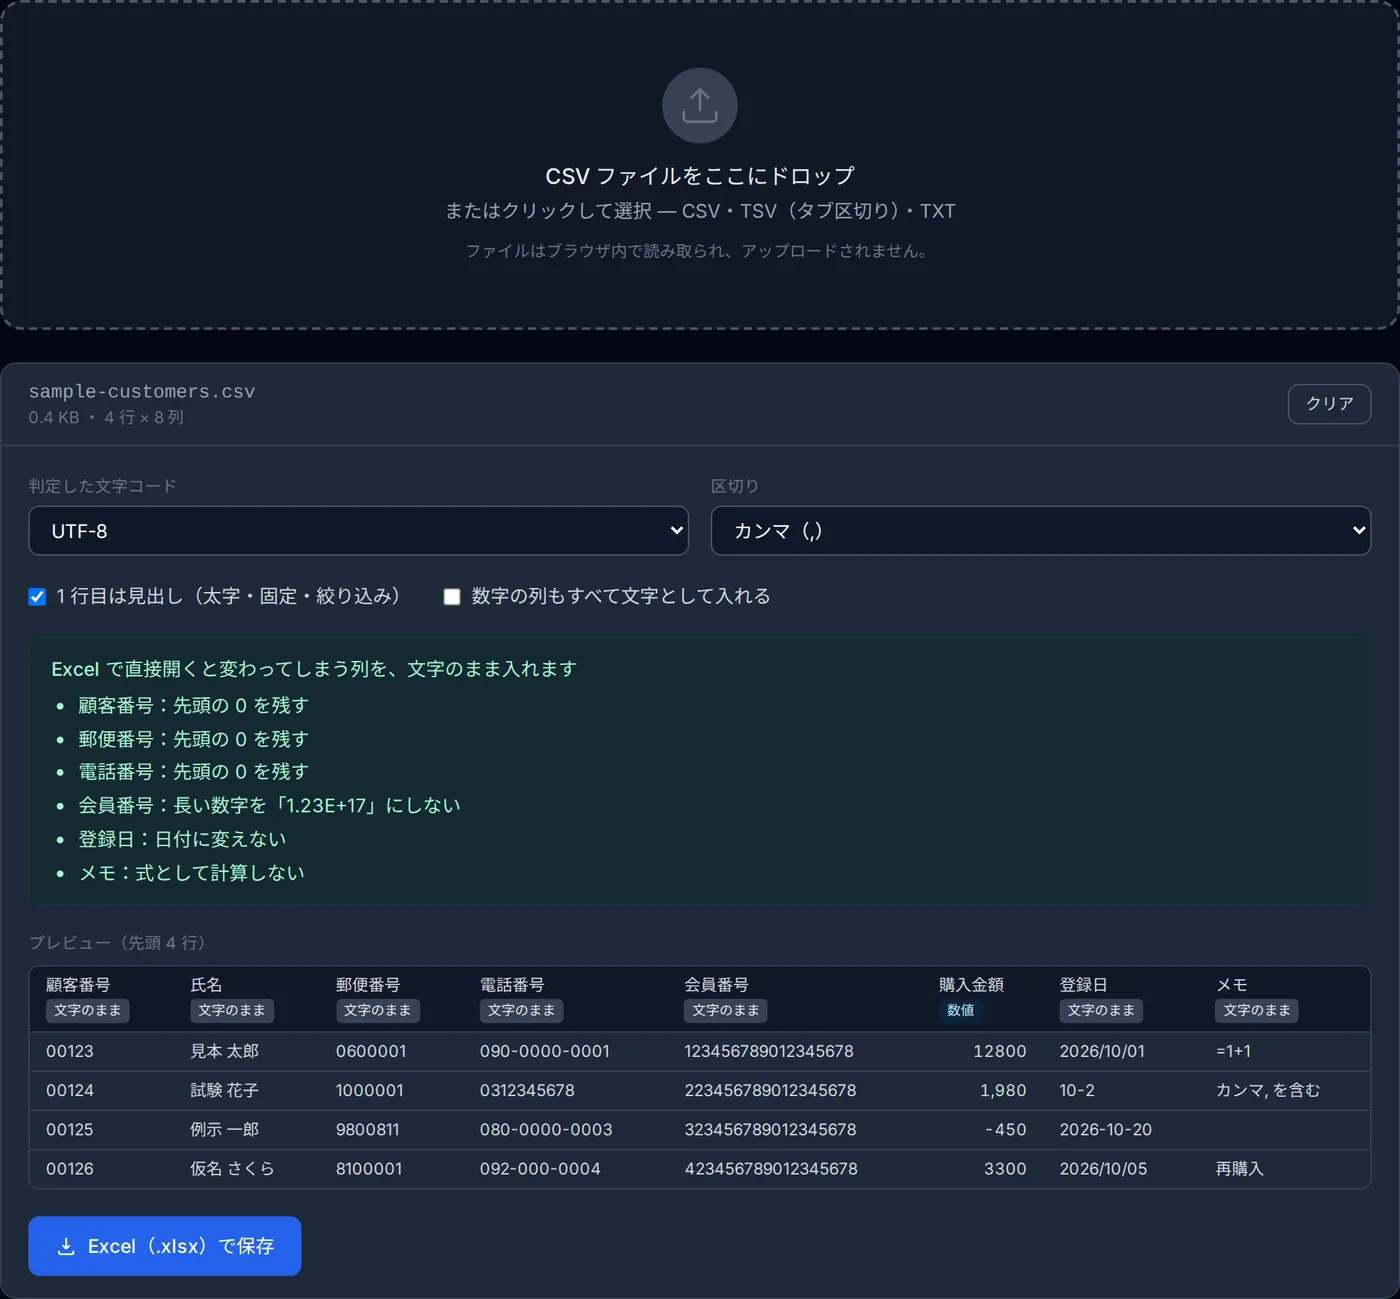Click the bullet 登録日：日付に変えない

tap(182, 839)
